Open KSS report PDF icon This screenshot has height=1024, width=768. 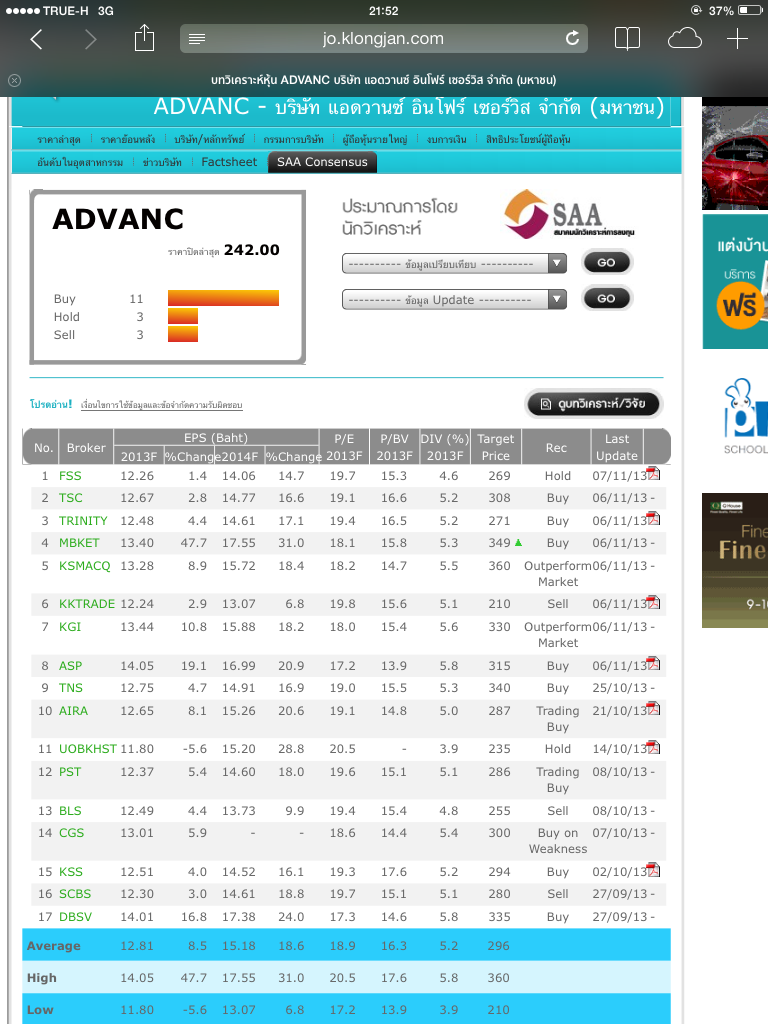tap(653, 870)
